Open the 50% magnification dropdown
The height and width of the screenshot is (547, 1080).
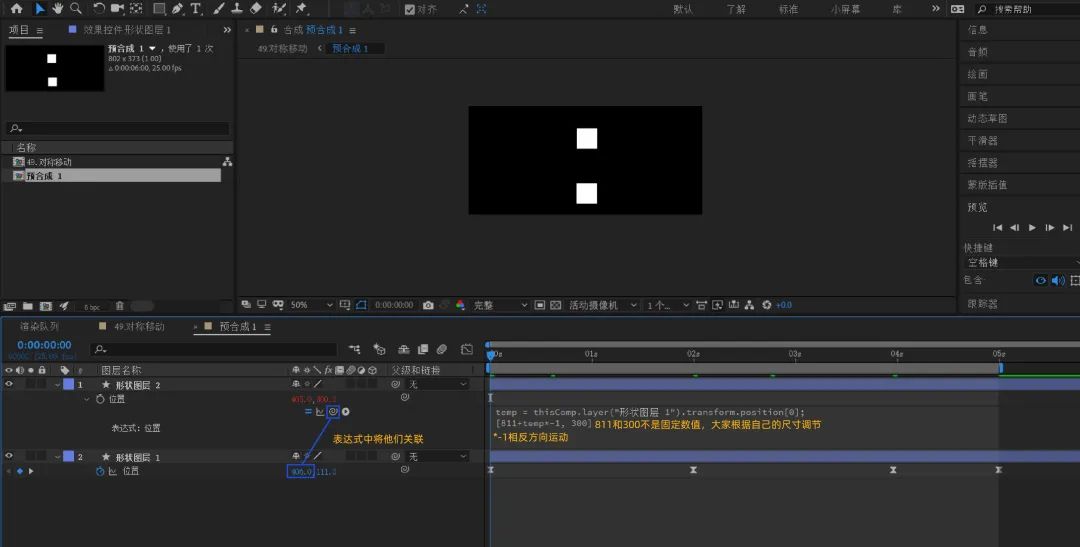pyautogui.click(x=311, y=305)
